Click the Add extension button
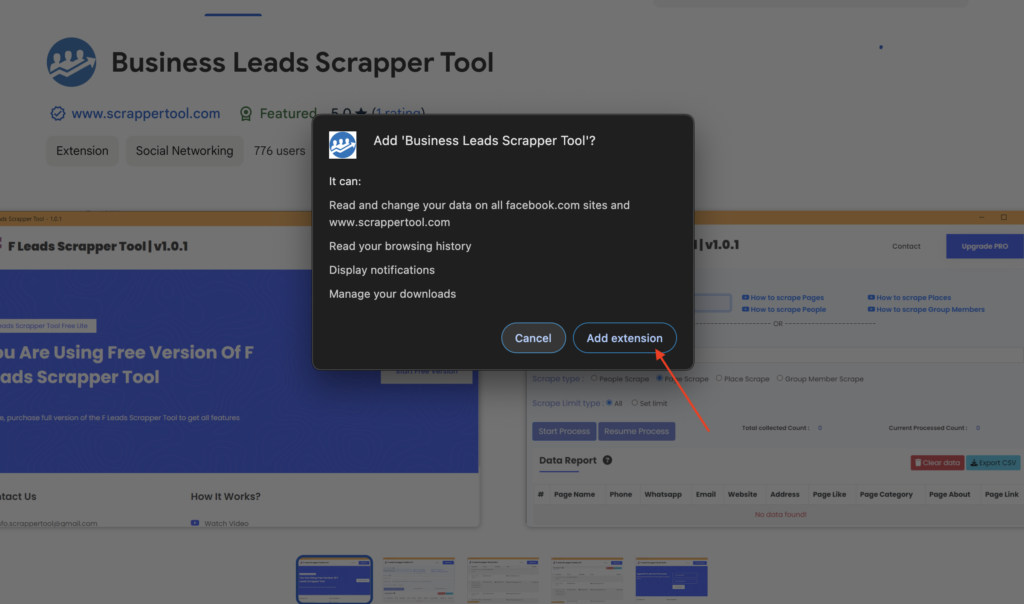Viewport: 1024px width, 604px height. [x=624, y=337]
